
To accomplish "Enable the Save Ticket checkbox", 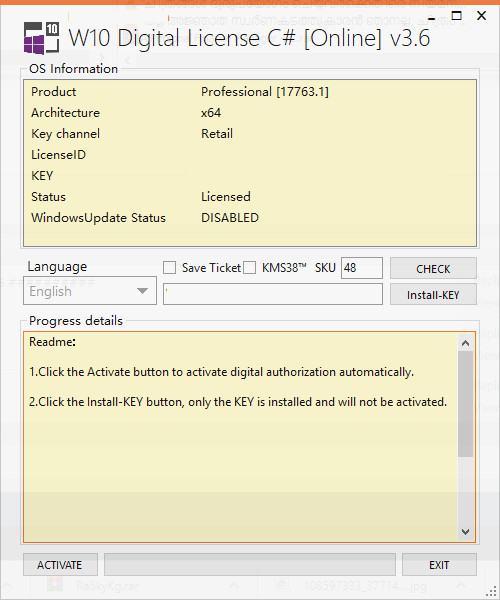I will pyautogui.click(x=169, y=267).
